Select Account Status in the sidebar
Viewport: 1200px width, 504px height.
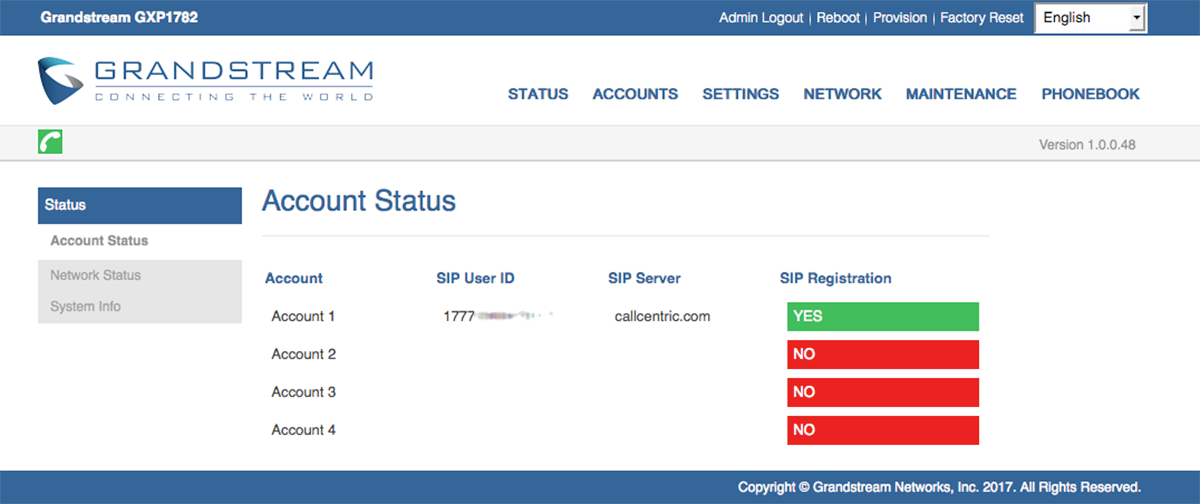coord(99,241)
